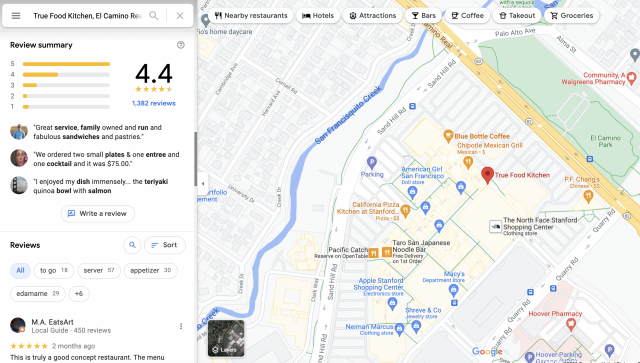The height and width of the screenshot is (363, 640).
Task: Collapse the side panel arrow
Action: pos(203,183)
